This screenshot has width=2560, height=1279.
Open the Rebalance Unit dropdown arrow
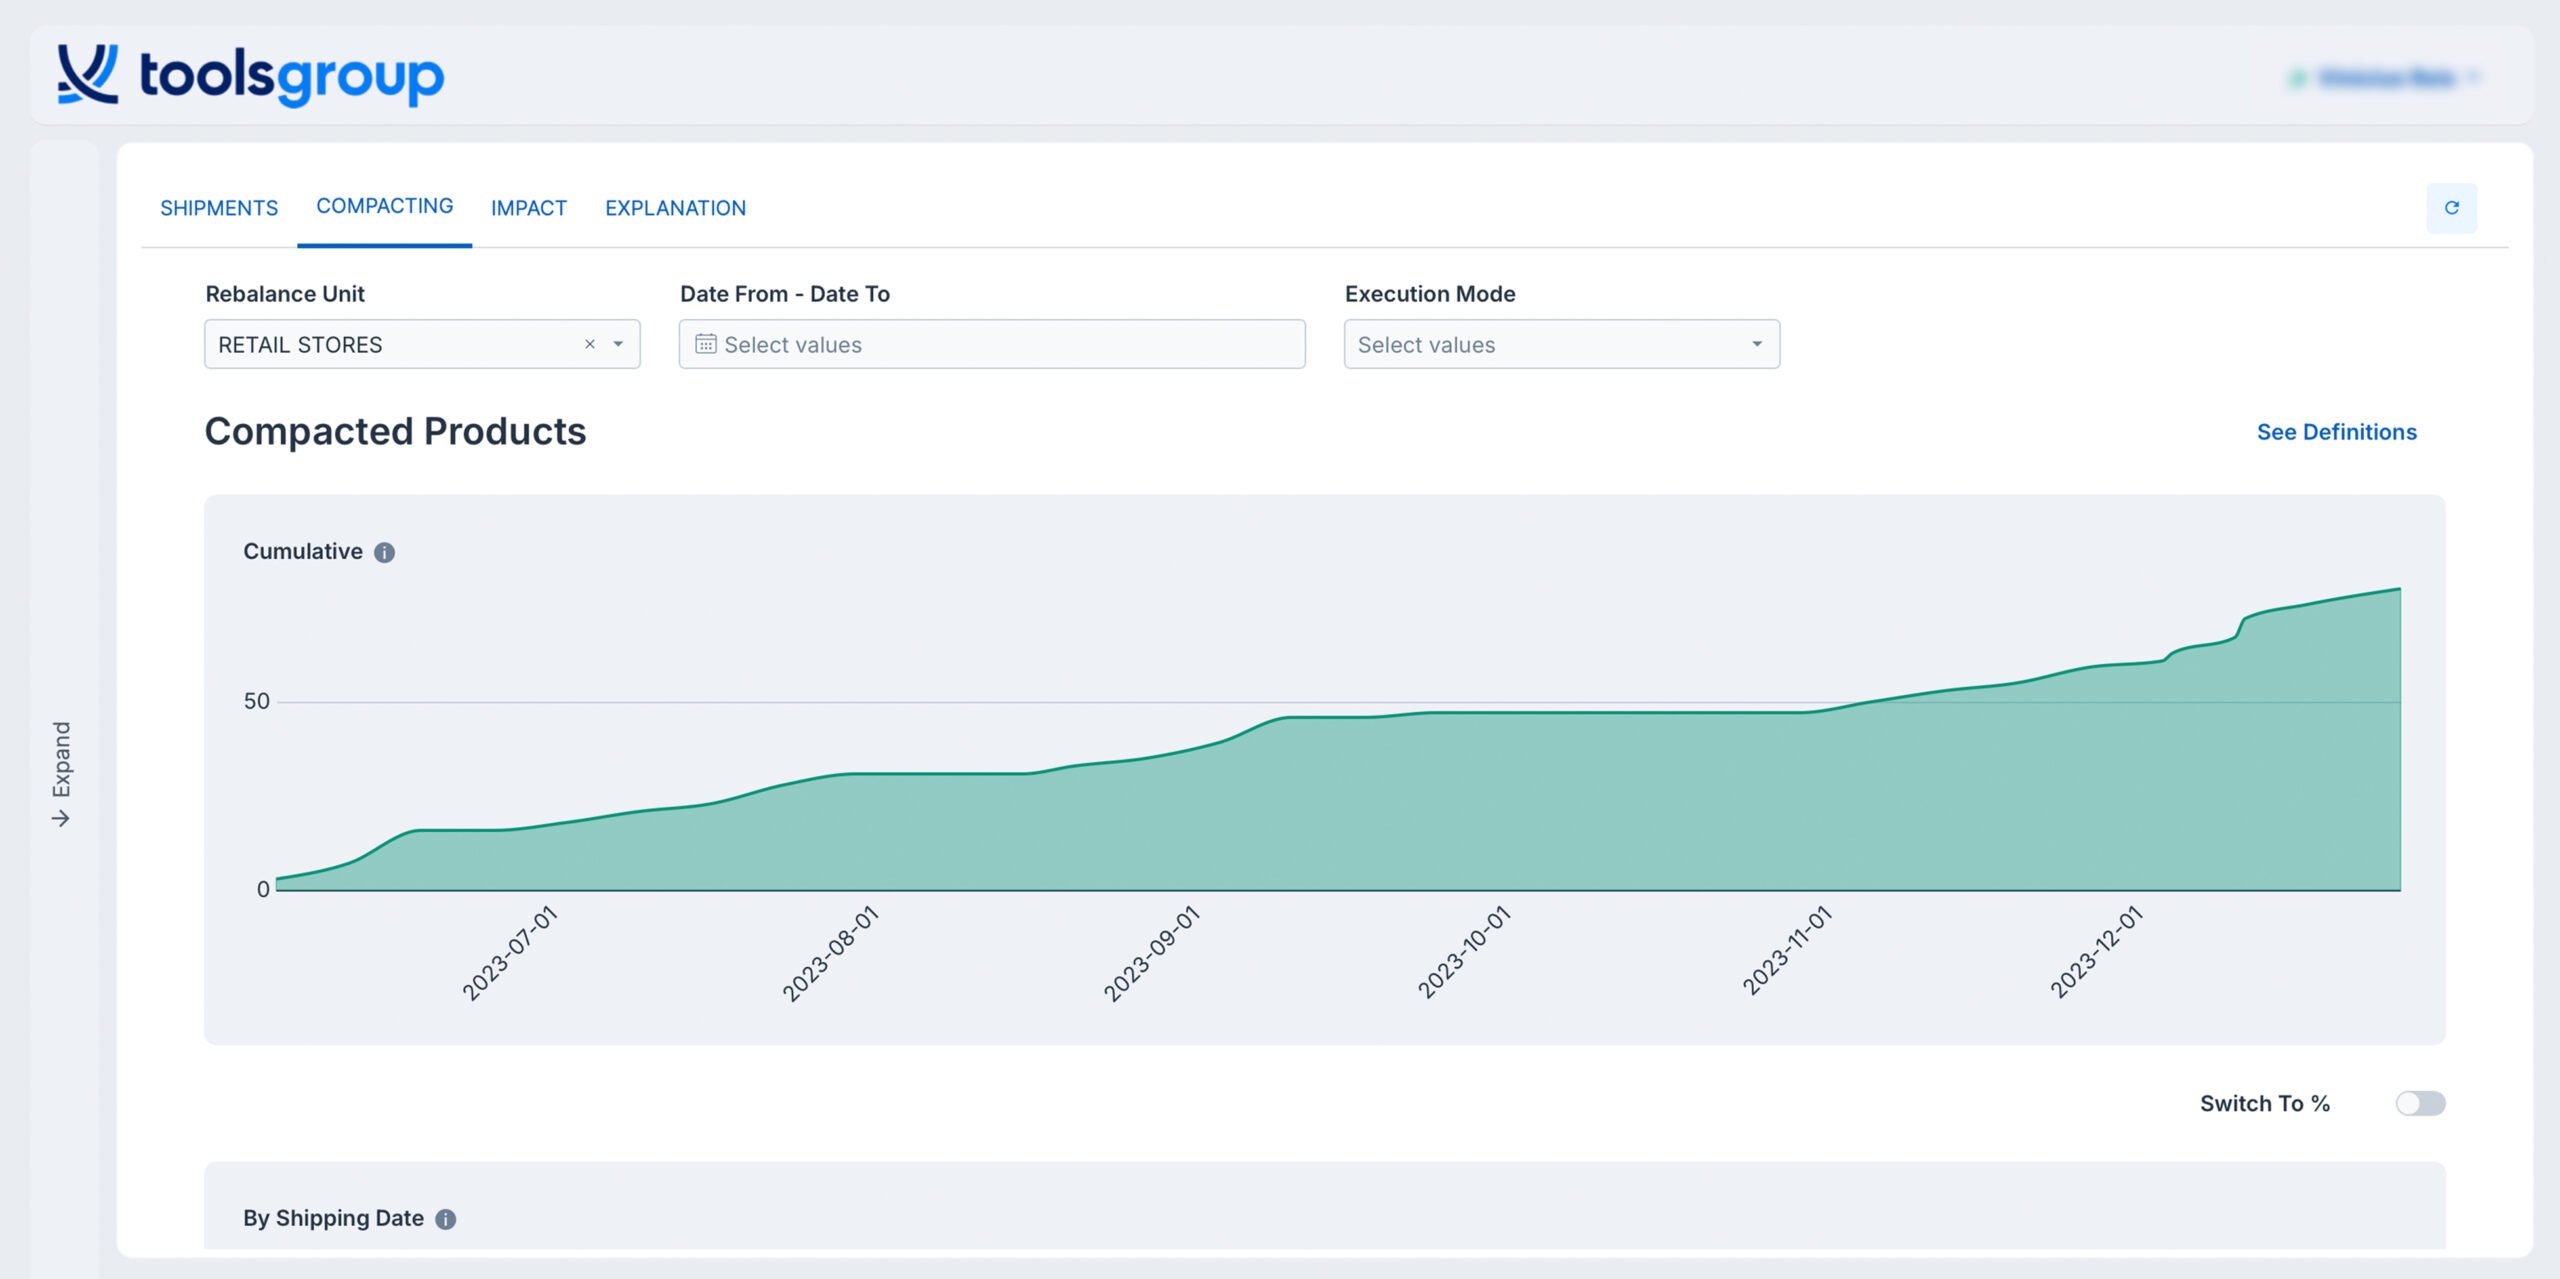(619, 344)
